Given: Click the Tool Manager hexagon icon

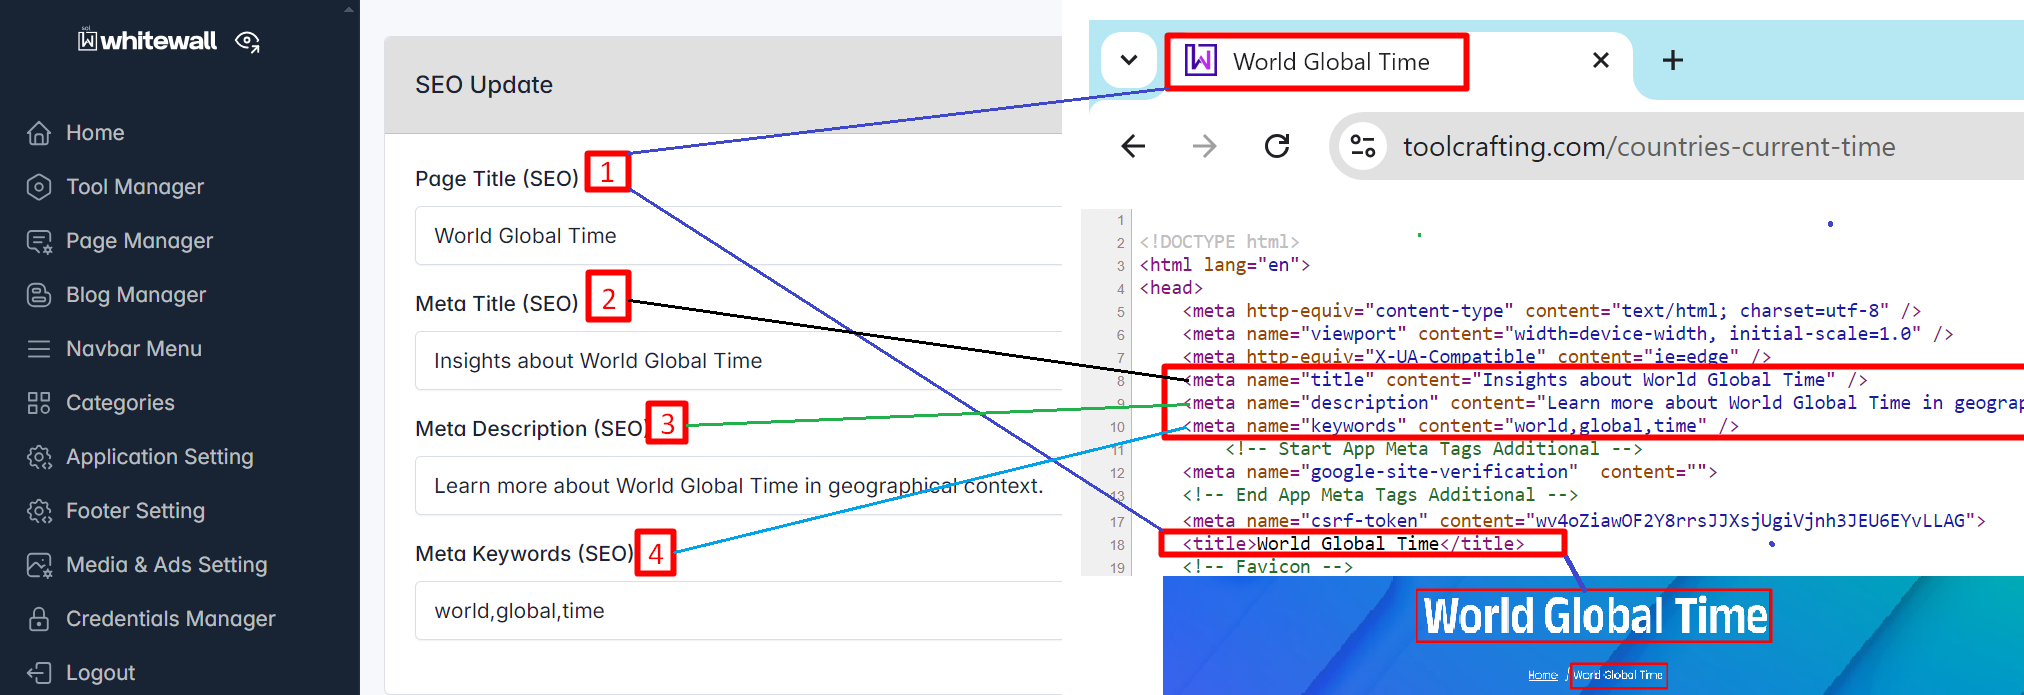Looking at the screenshot, I should click(x=39, y=187).
